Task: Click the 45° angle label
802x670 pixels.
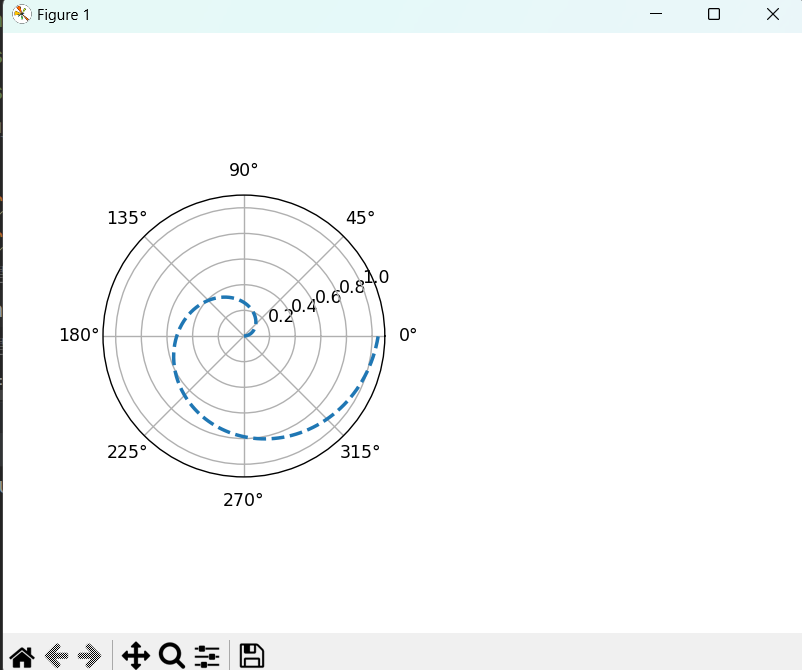Action: pos(359,216)
